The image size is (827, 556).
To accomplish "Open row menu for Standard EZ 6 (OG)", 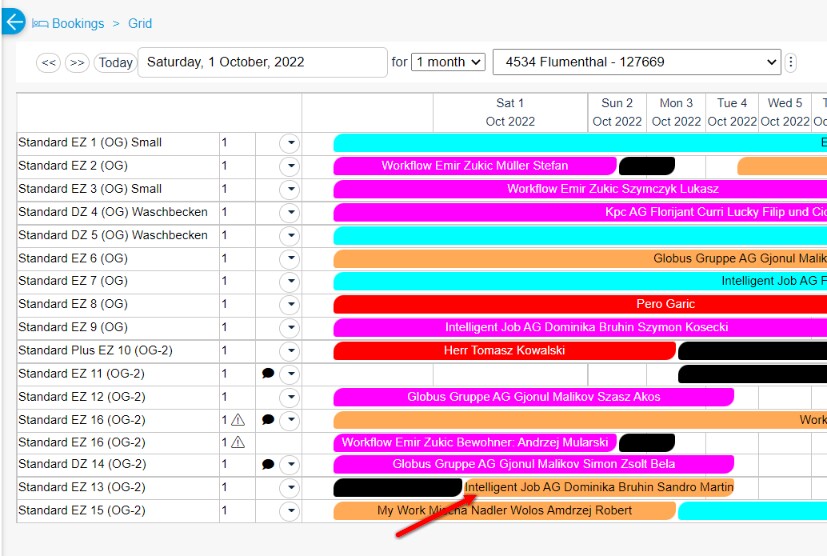I will (x=290, y=258).
